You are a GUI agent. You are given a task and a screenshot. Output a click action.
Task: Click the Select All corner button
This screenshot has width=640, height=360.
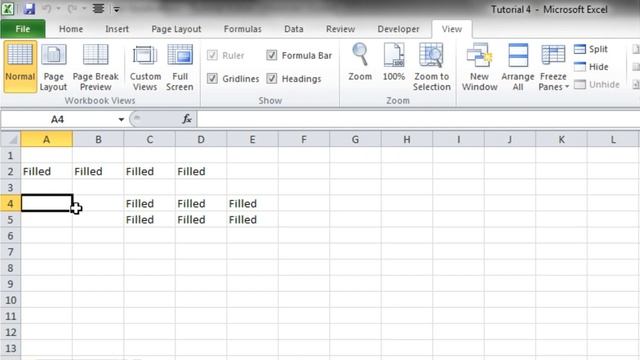point(11,140)
